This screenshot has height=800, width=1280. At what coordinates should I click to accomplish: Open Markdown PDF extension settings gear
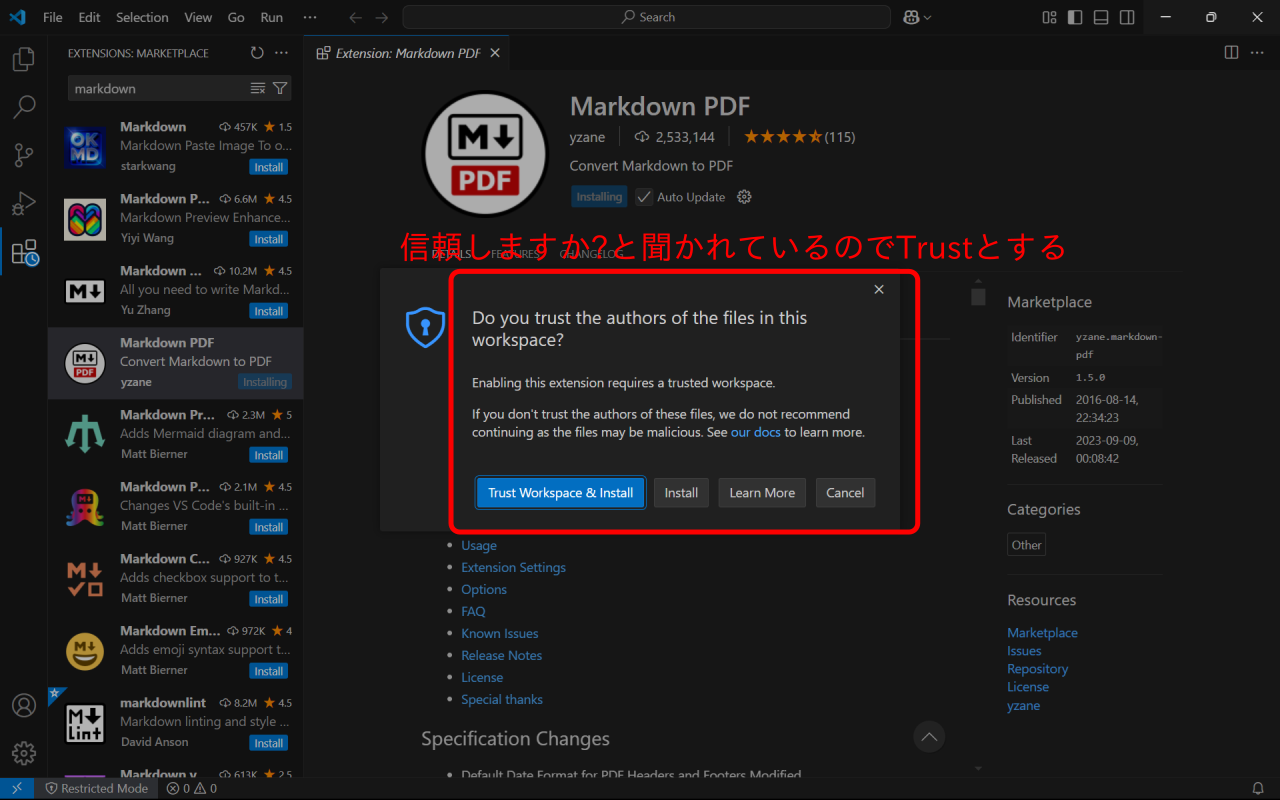[744, 197]
